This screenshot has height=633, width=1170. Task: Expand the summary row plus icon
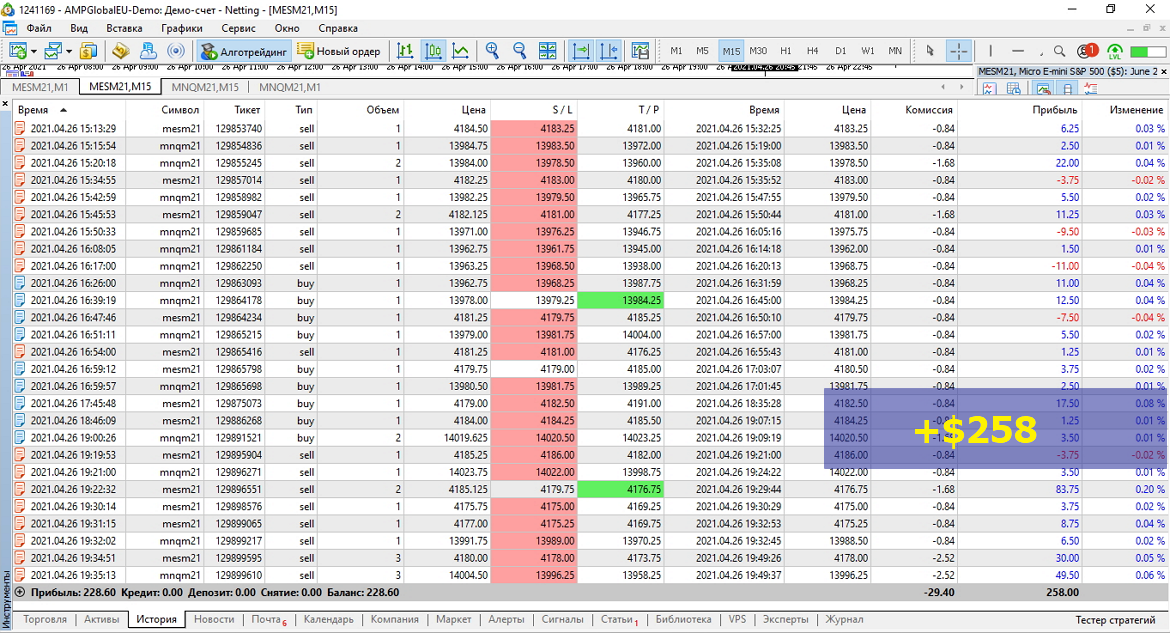pos(20,592)
